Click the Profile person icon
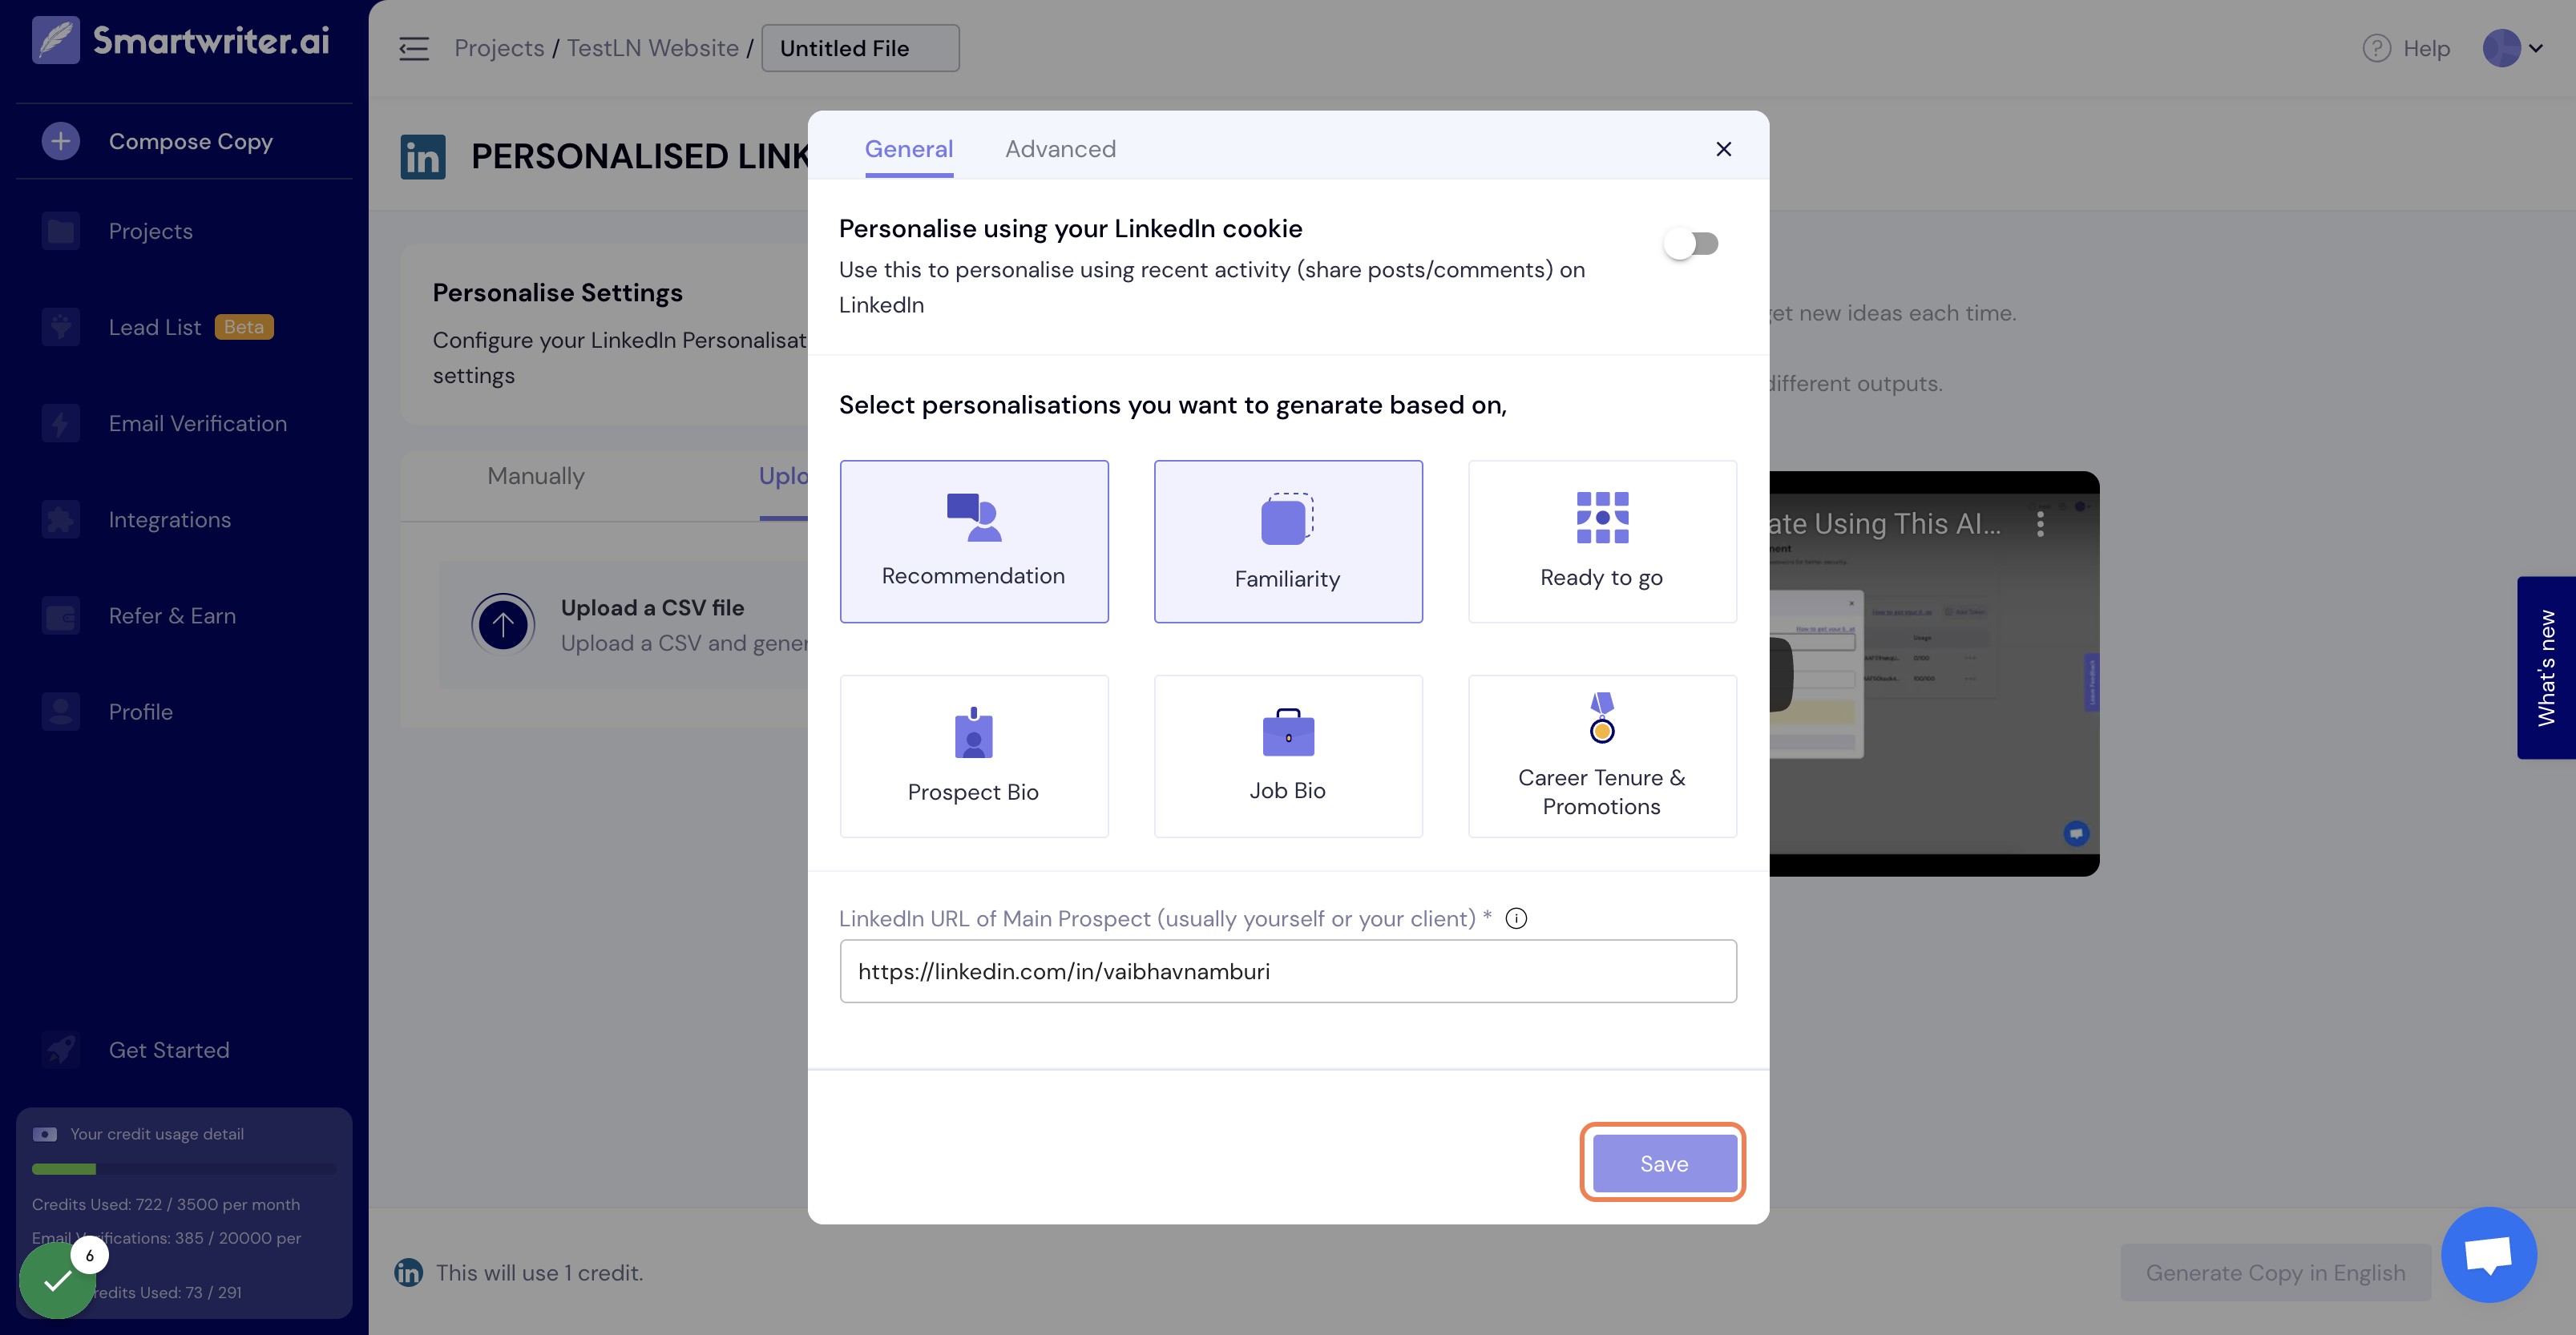 point(61,712)
